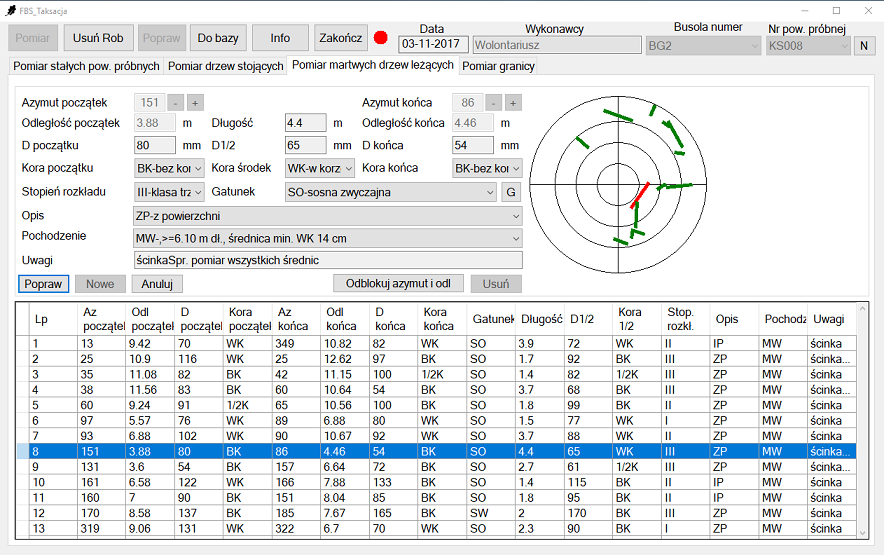The image size is (884, 555).
Task: Open the Pomiar granicy tab
Action: [x=498, y=66]
